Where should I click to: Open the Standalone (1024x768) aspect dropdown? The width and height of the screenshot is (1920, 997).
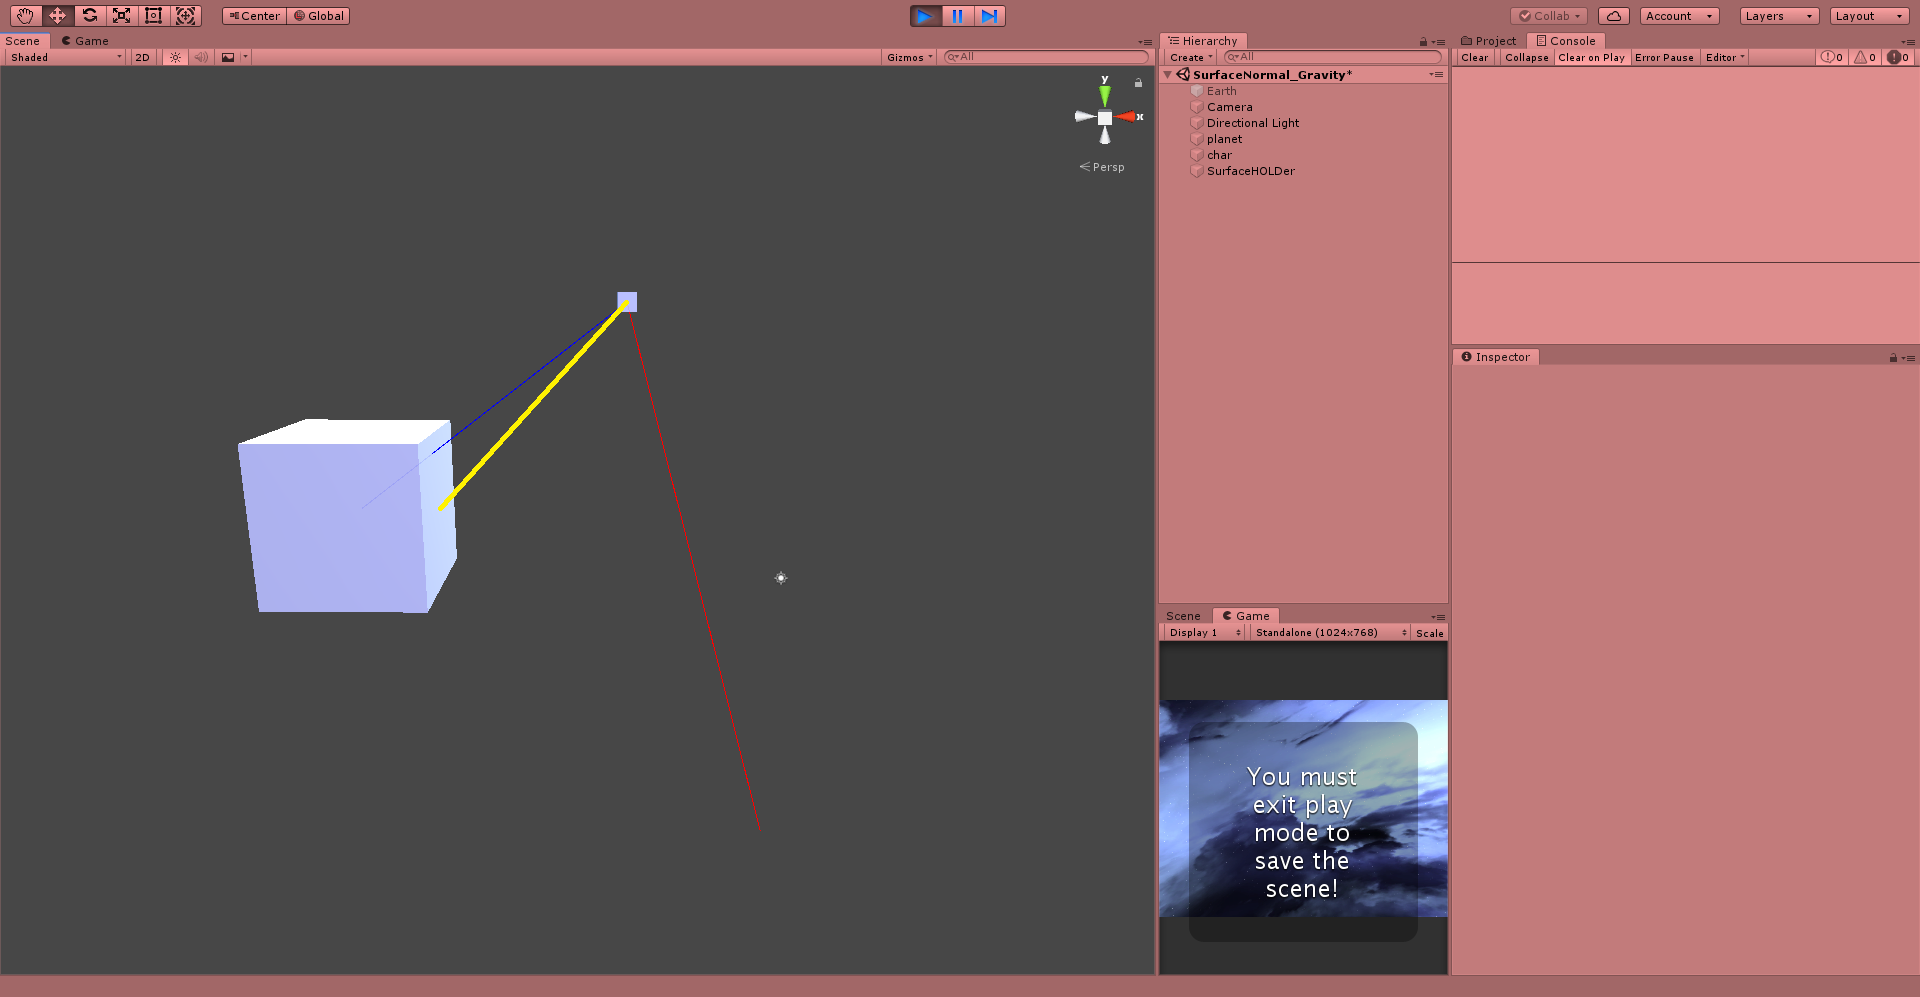pyautogui.click(x=1331, y=633)
